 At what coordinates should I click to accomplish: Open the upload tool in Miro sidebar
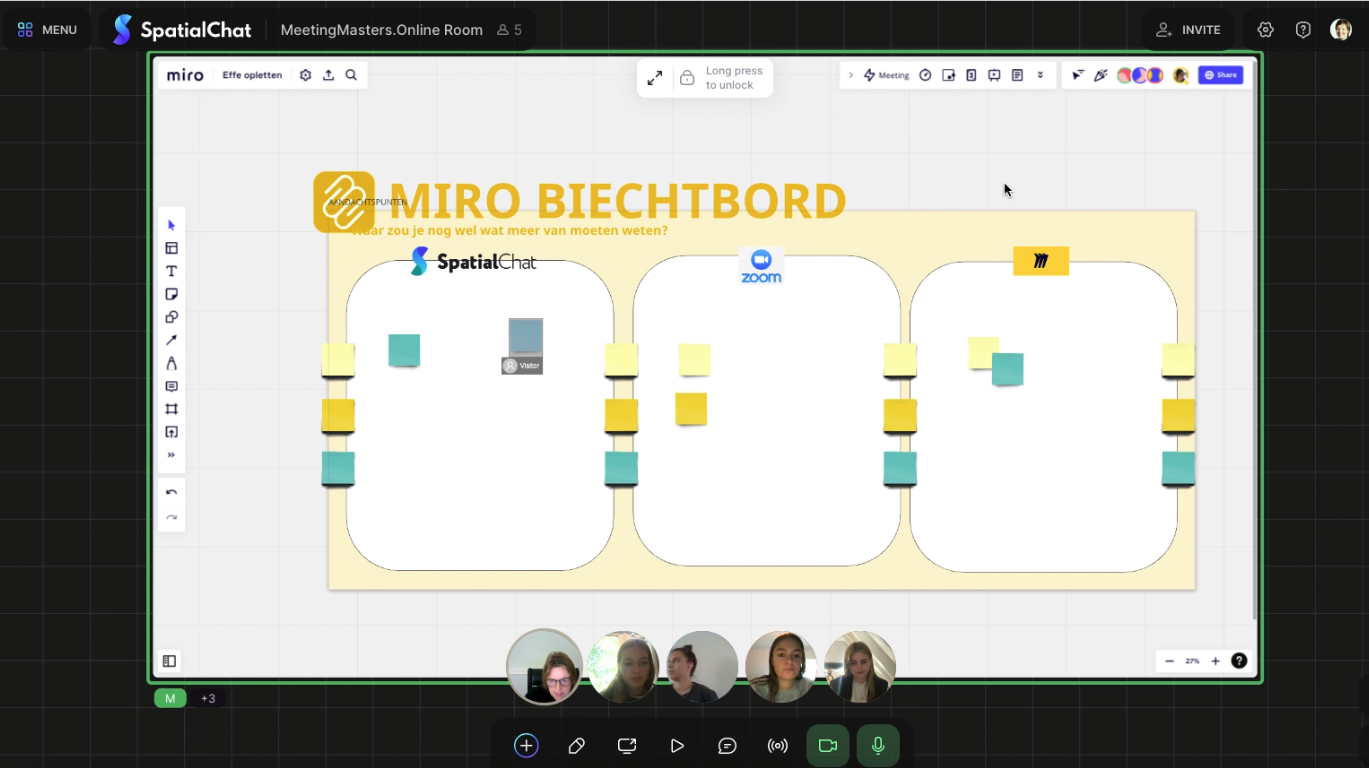click(x=171, y=432)
